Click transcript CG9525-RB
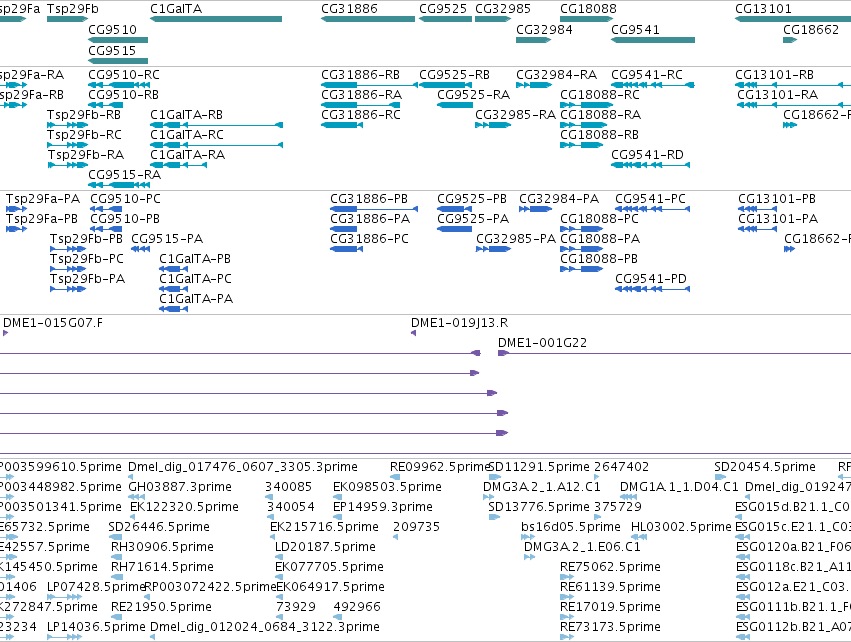The width and height of the screenshot is (851, 642). 446,85
